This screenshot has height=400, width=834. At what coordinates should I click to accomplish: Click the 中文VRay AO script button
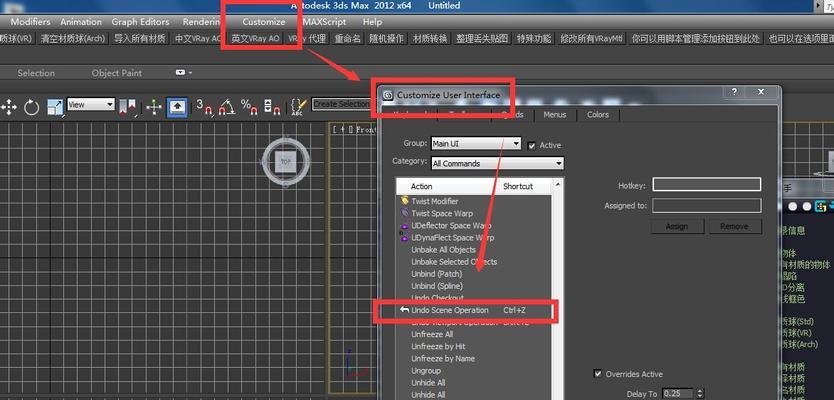coord(197,39)
